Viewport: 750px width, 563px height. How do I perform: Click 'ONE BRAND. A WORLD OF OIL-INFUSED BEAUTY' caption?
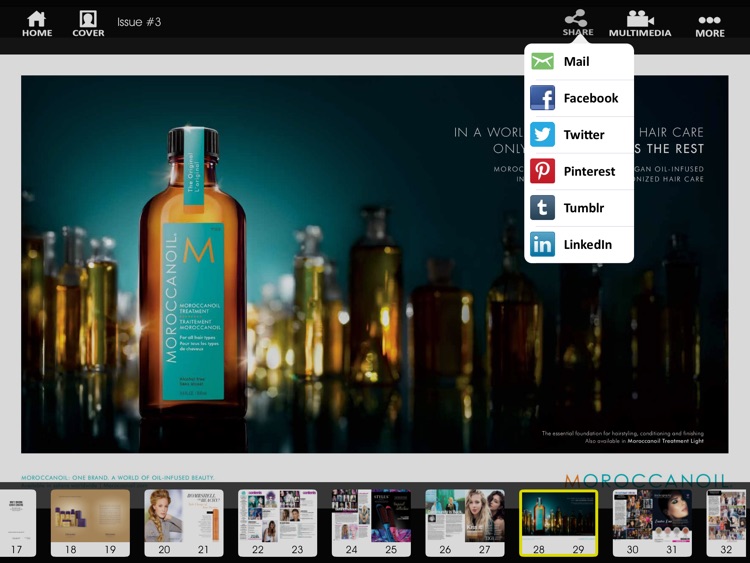[143, 477]
